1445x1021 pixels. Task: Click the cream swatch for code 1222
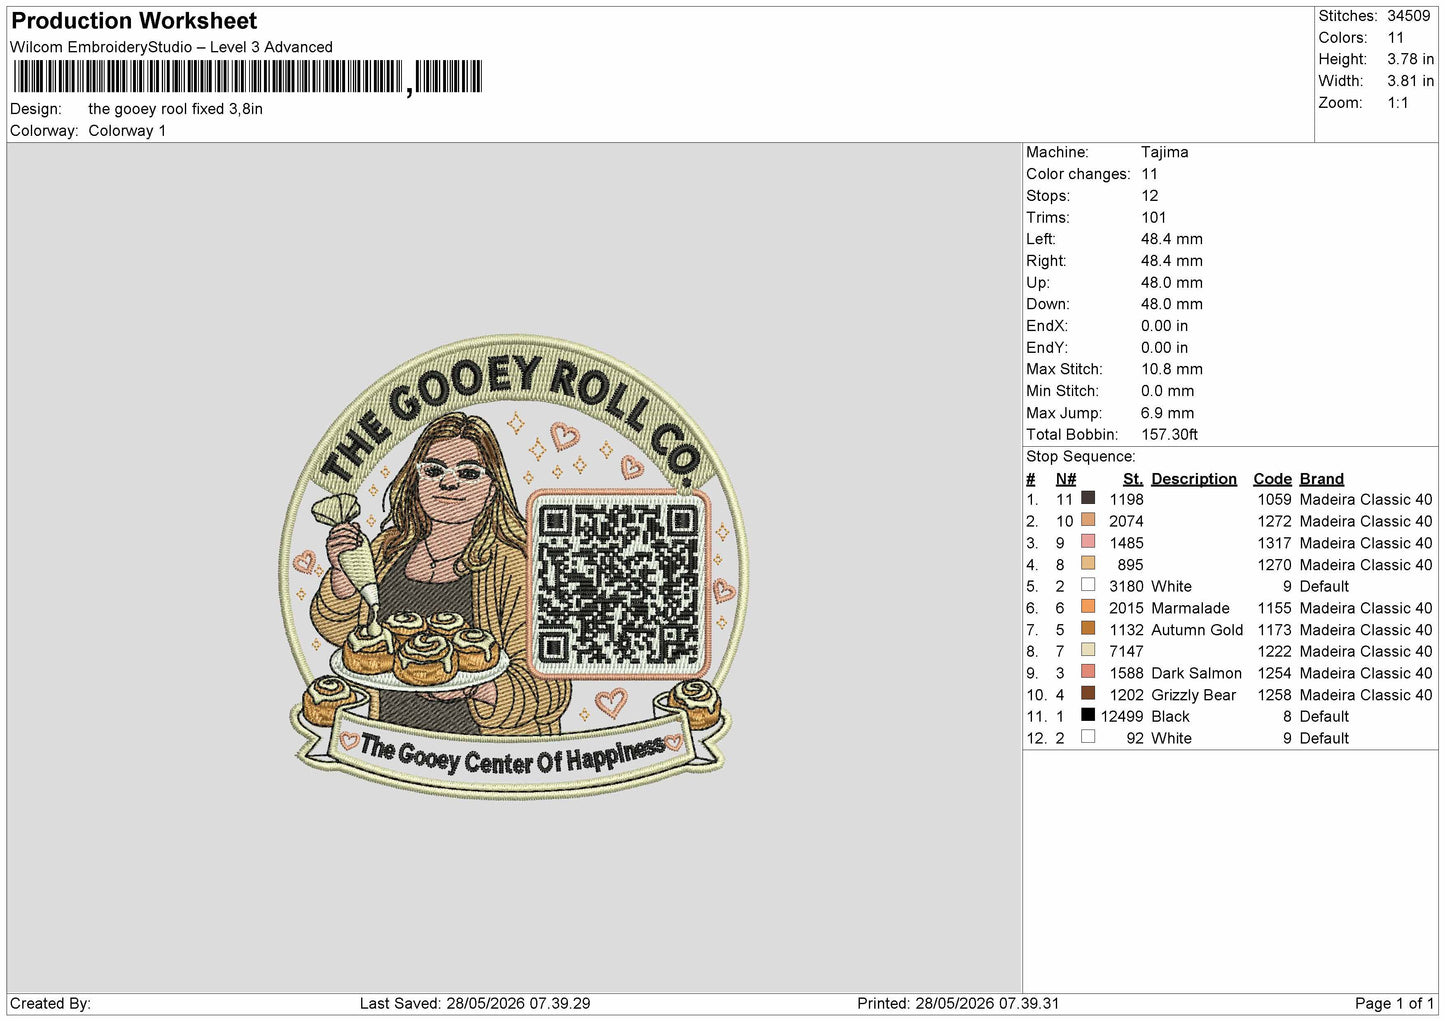[1088, 650]
